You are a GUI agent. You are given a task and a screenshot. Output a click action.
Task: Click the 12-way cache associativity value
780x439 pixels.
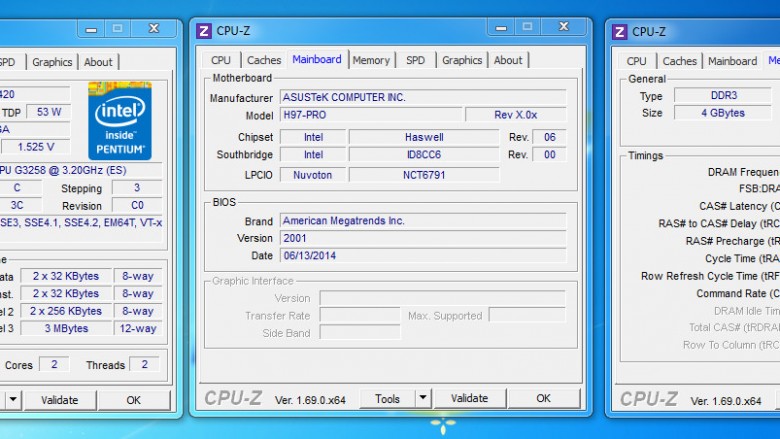click(138, 328)
